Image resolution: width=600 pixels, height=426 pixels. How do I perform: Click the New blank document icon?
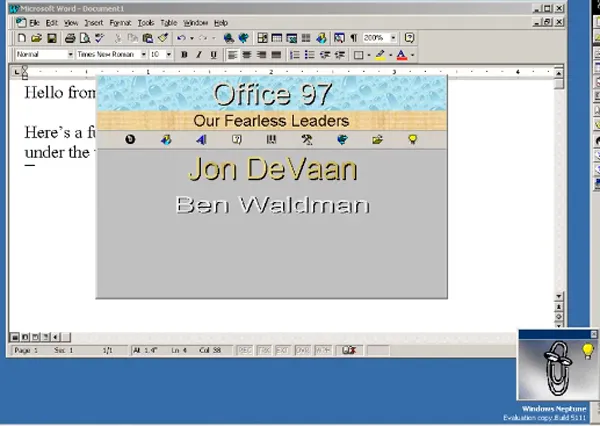(x=21, y=38)
